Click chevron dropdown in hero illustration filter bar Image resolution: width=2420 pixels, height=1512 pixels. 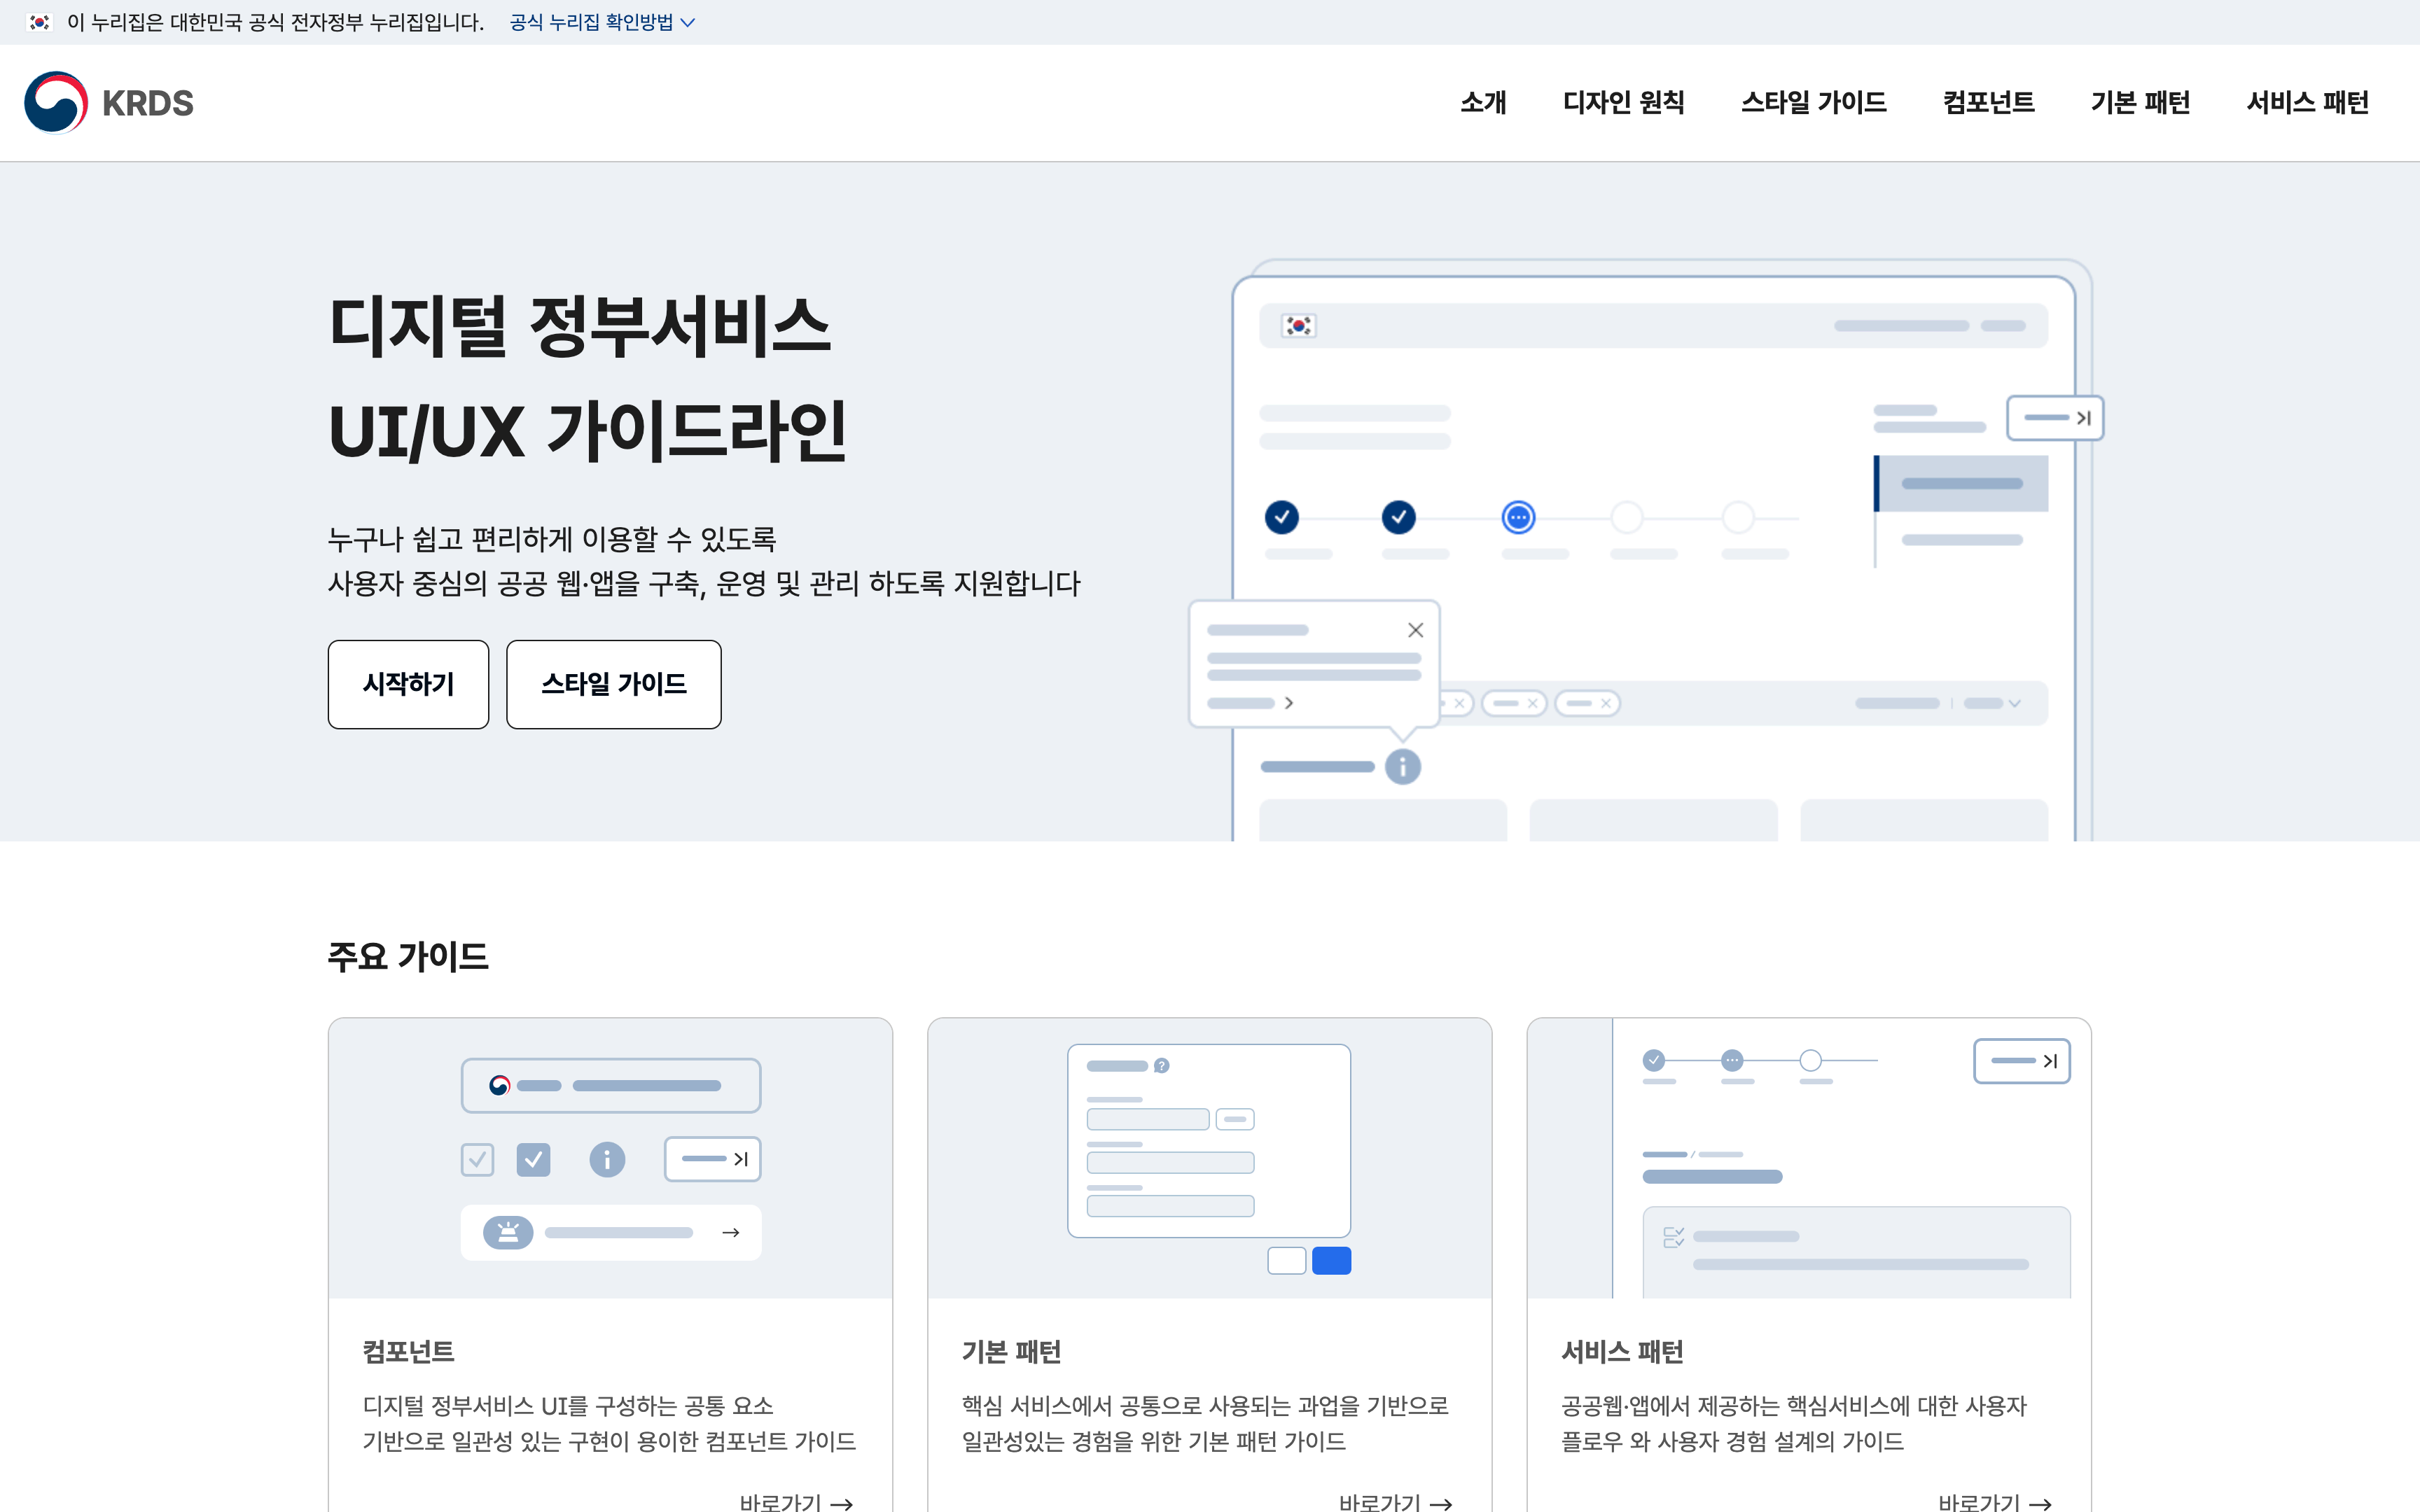pos(2014,703)
